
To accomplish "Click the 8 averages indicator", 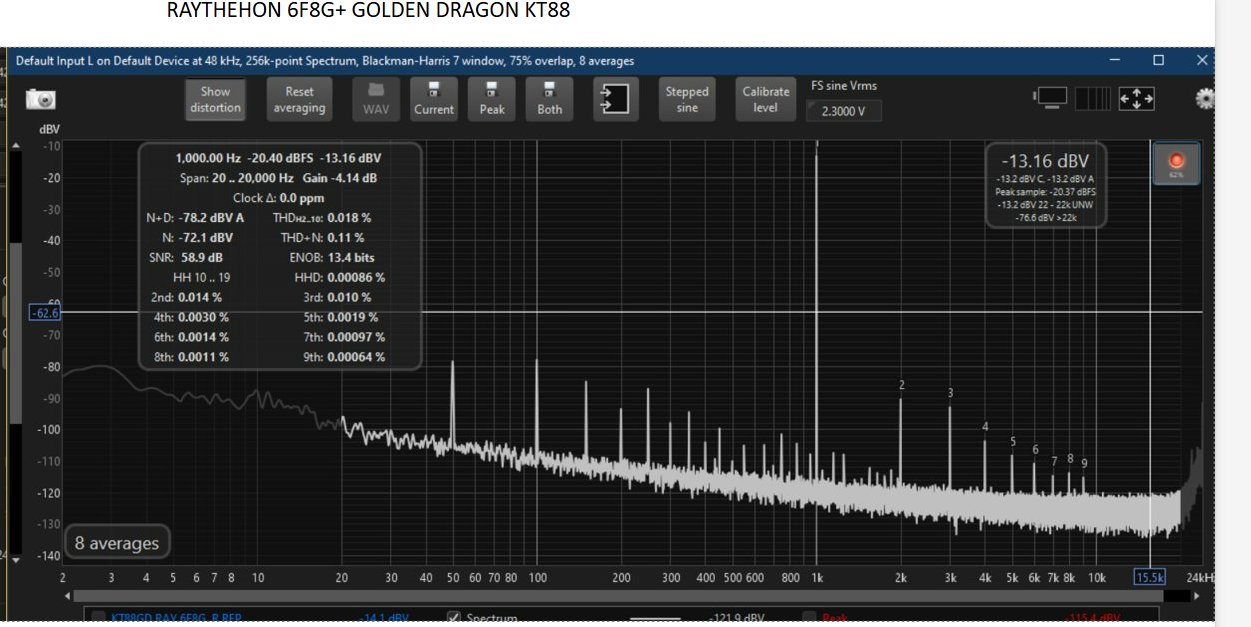I will (117, 543).
